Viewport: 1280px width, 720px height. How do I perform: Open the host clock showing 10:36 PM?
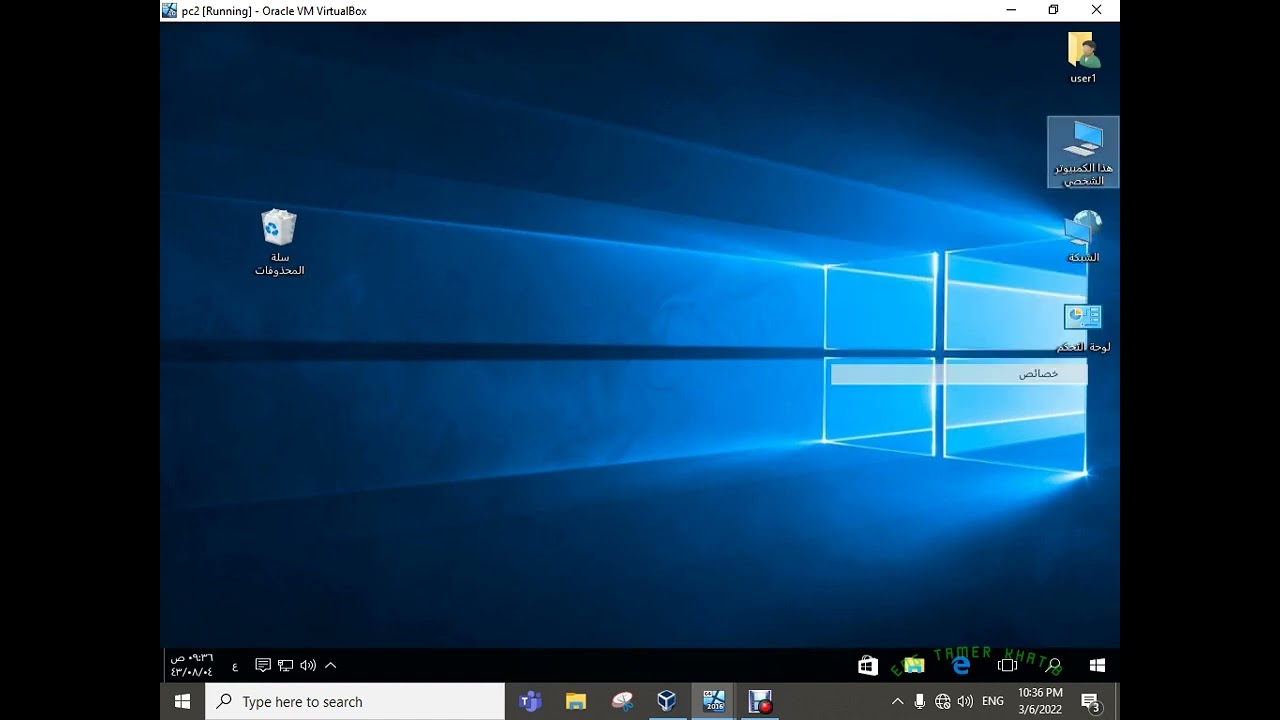pos(1040,701)
